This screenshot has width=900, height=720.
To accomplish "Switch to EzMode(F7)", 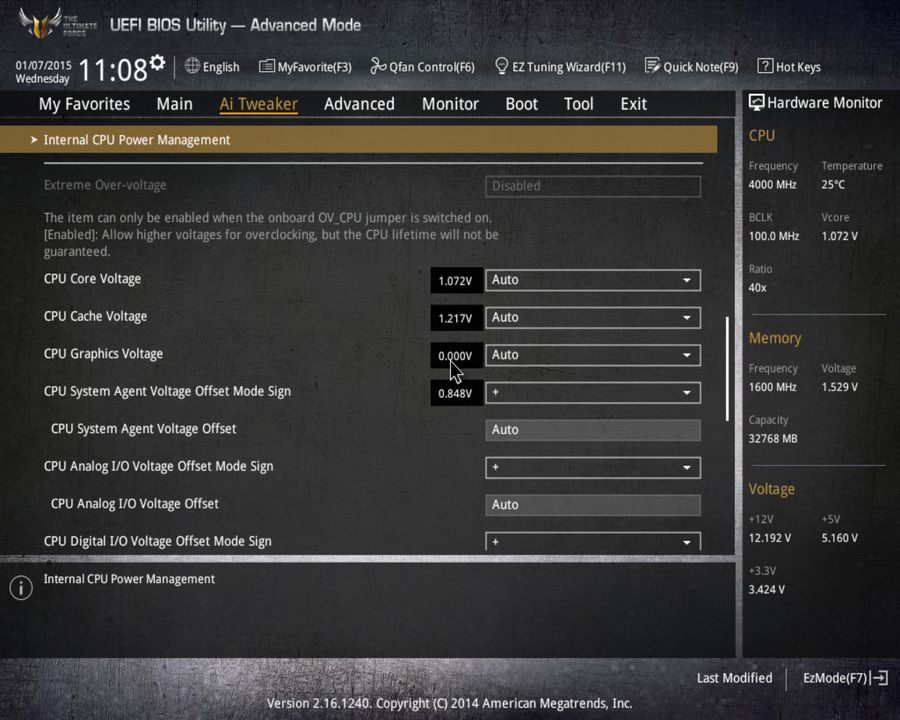I will 835,678.
